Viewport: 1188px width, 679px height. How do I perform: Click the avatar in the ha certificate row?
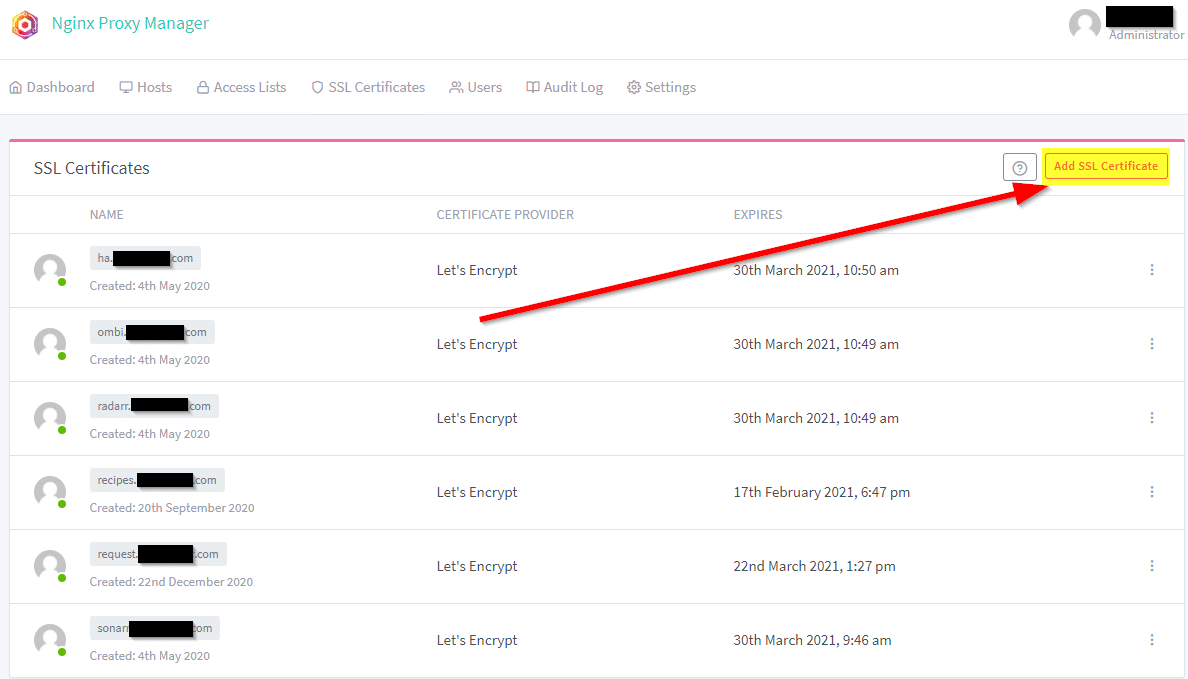pyautogui.click(x=50, y=270)
